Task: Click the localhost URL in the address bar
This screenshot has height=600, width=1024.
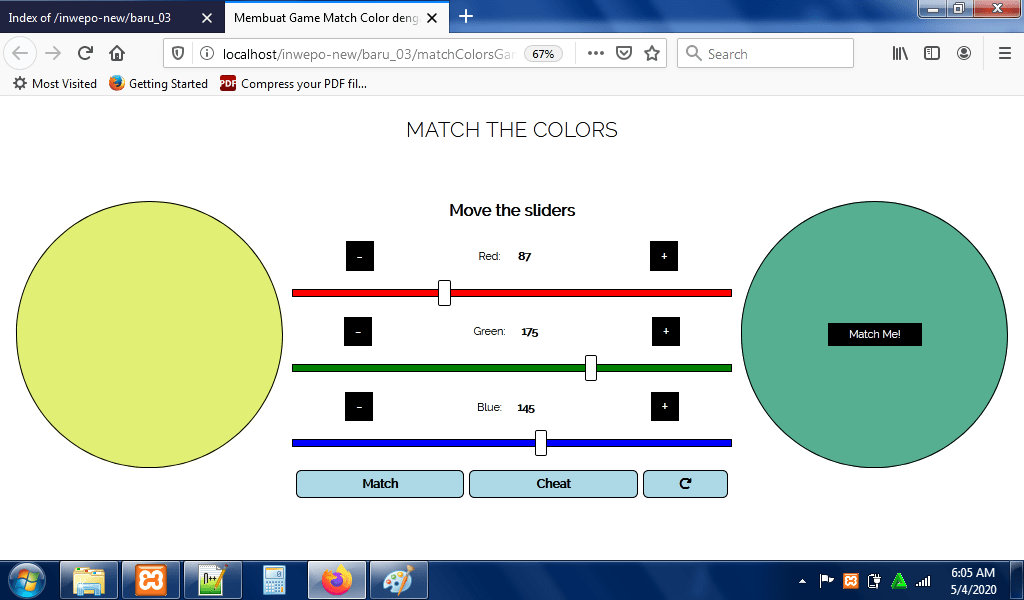Action: tap(369, 54)
